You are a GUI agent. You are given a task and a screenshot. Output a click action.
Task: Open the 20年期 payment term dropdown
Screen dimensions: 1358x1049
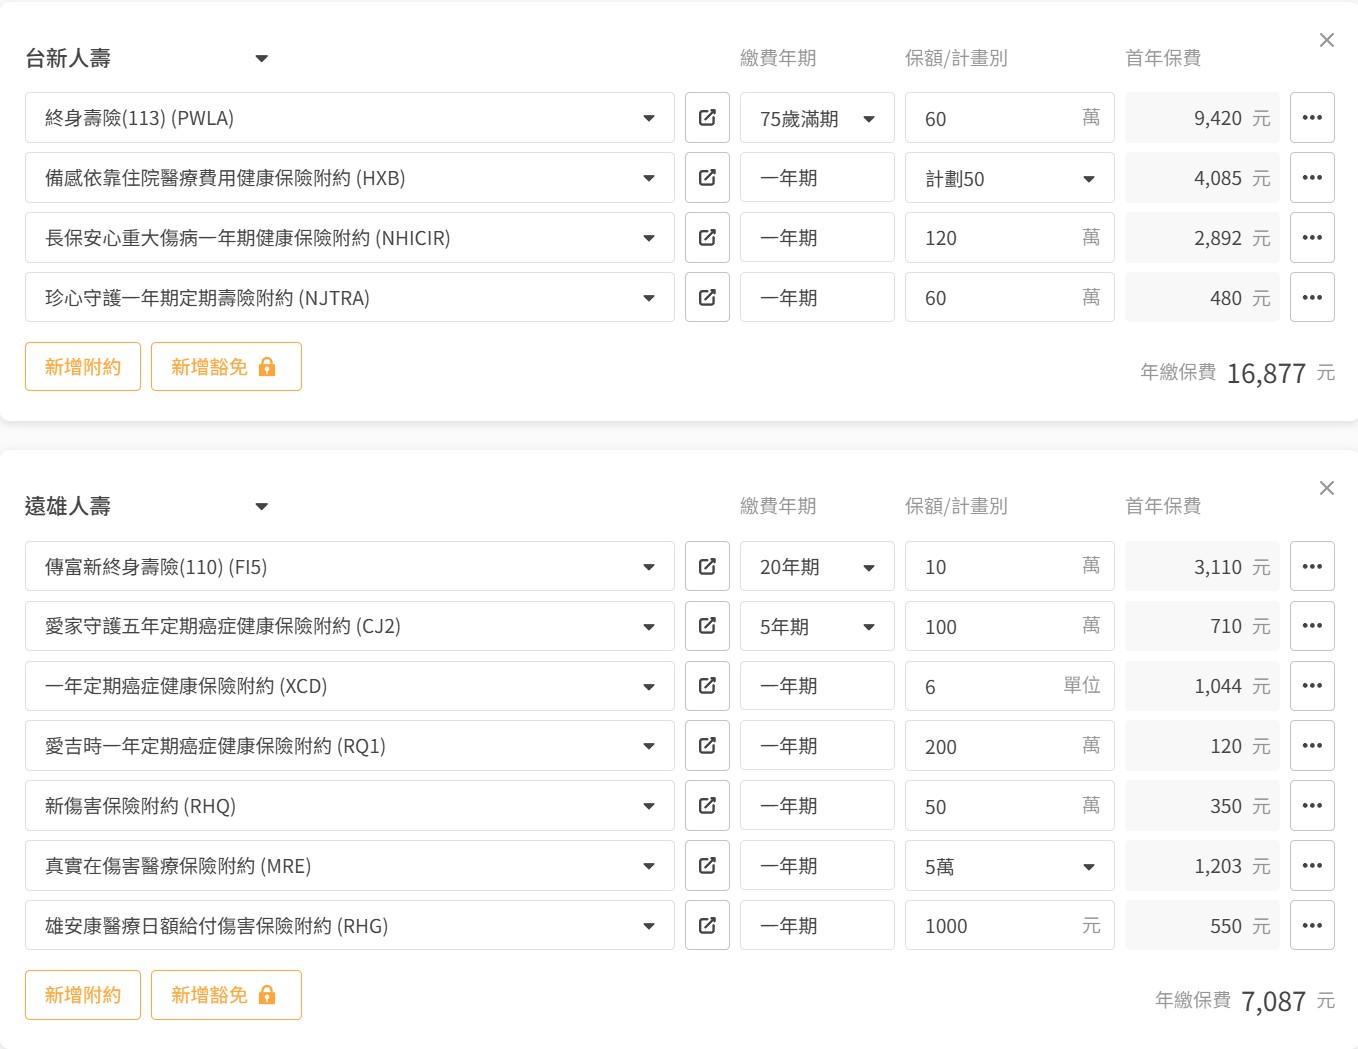coord(816,567)
